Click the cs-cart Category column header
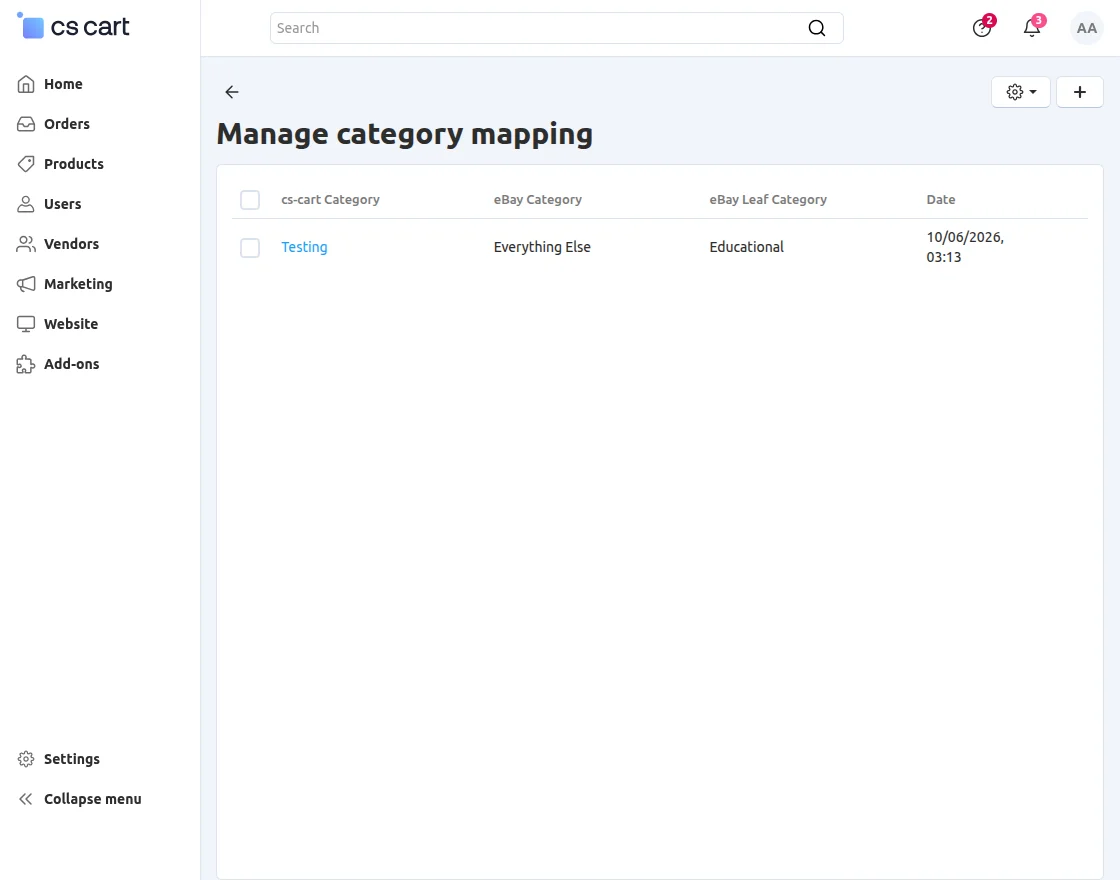1120x880 pixels. click(x=330, y=199)
